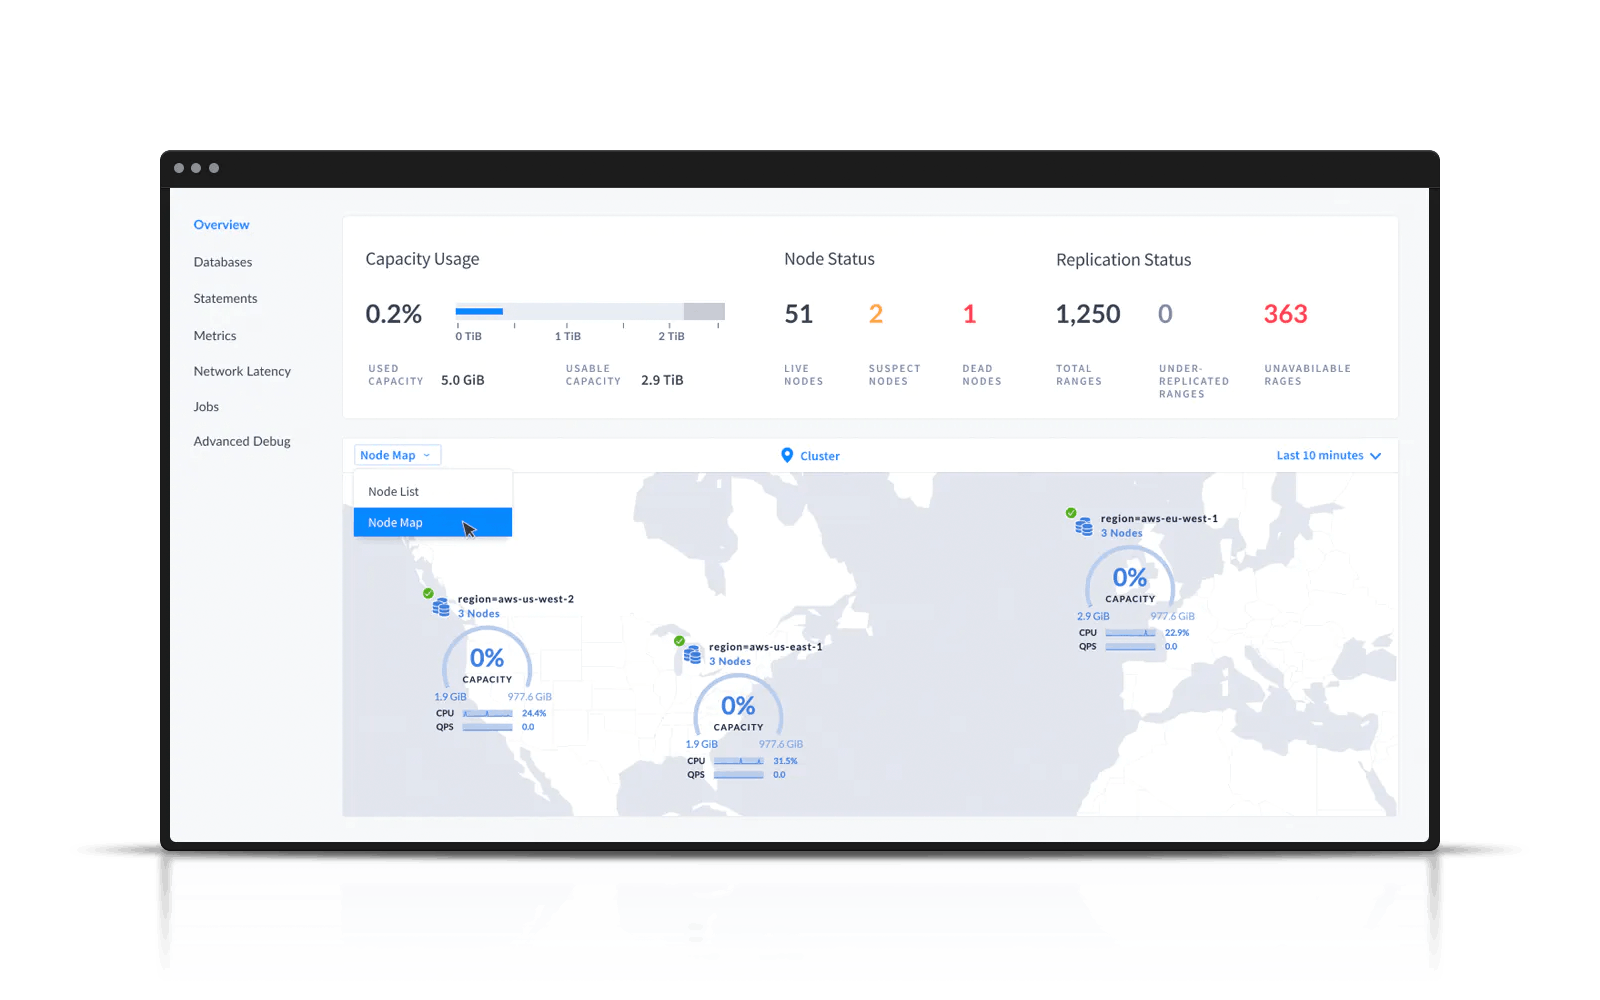Click the aws-us-east-1 database node icon
Viewport: 1600px width, 1000px height.
pos(692,654)
